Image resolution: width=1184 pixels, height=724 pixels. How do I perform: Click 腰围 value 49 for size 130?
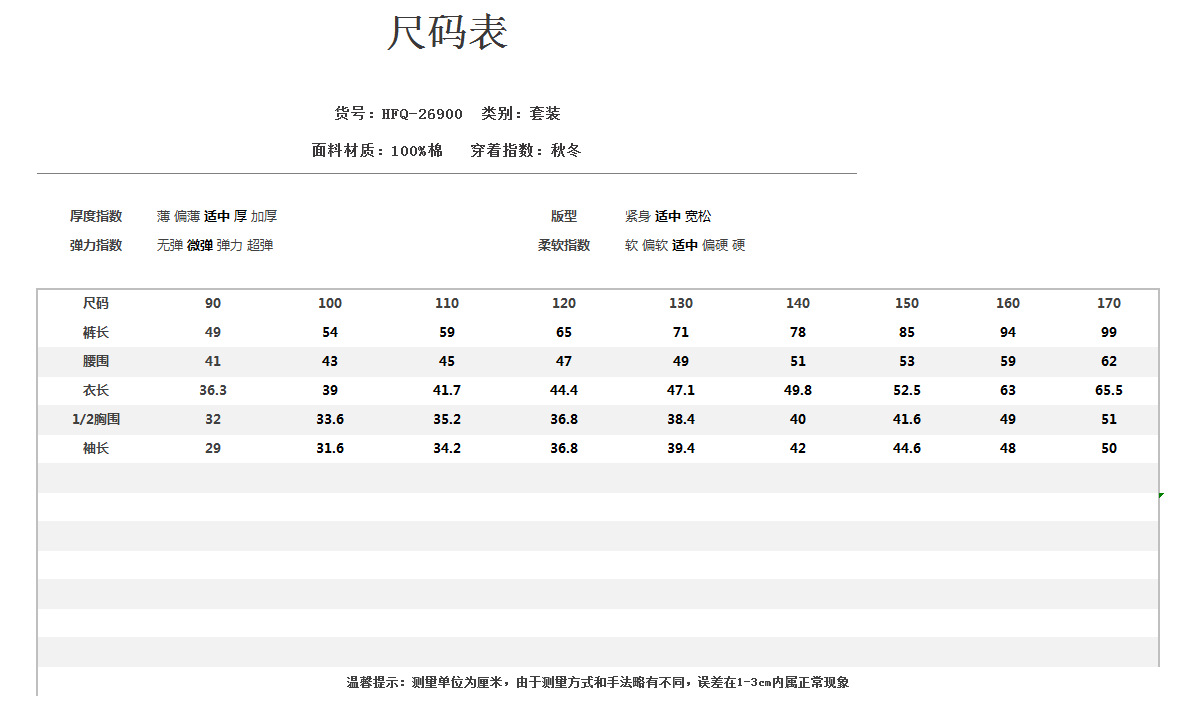681,362
